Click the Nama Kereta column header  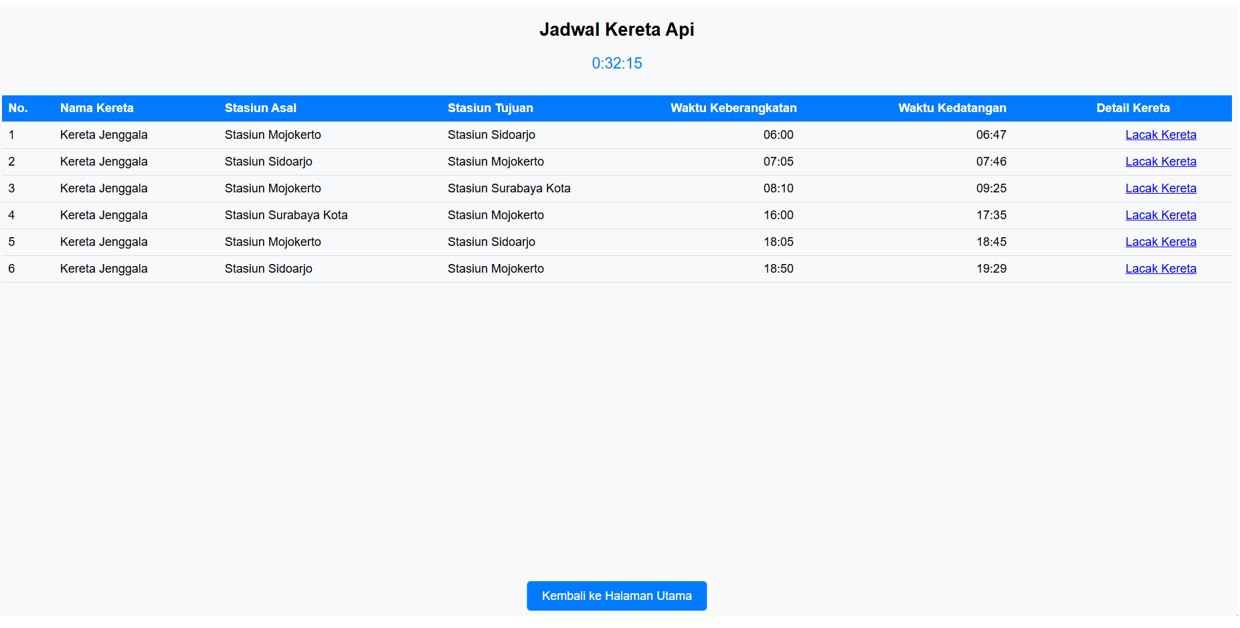click(x=97, y=108)
